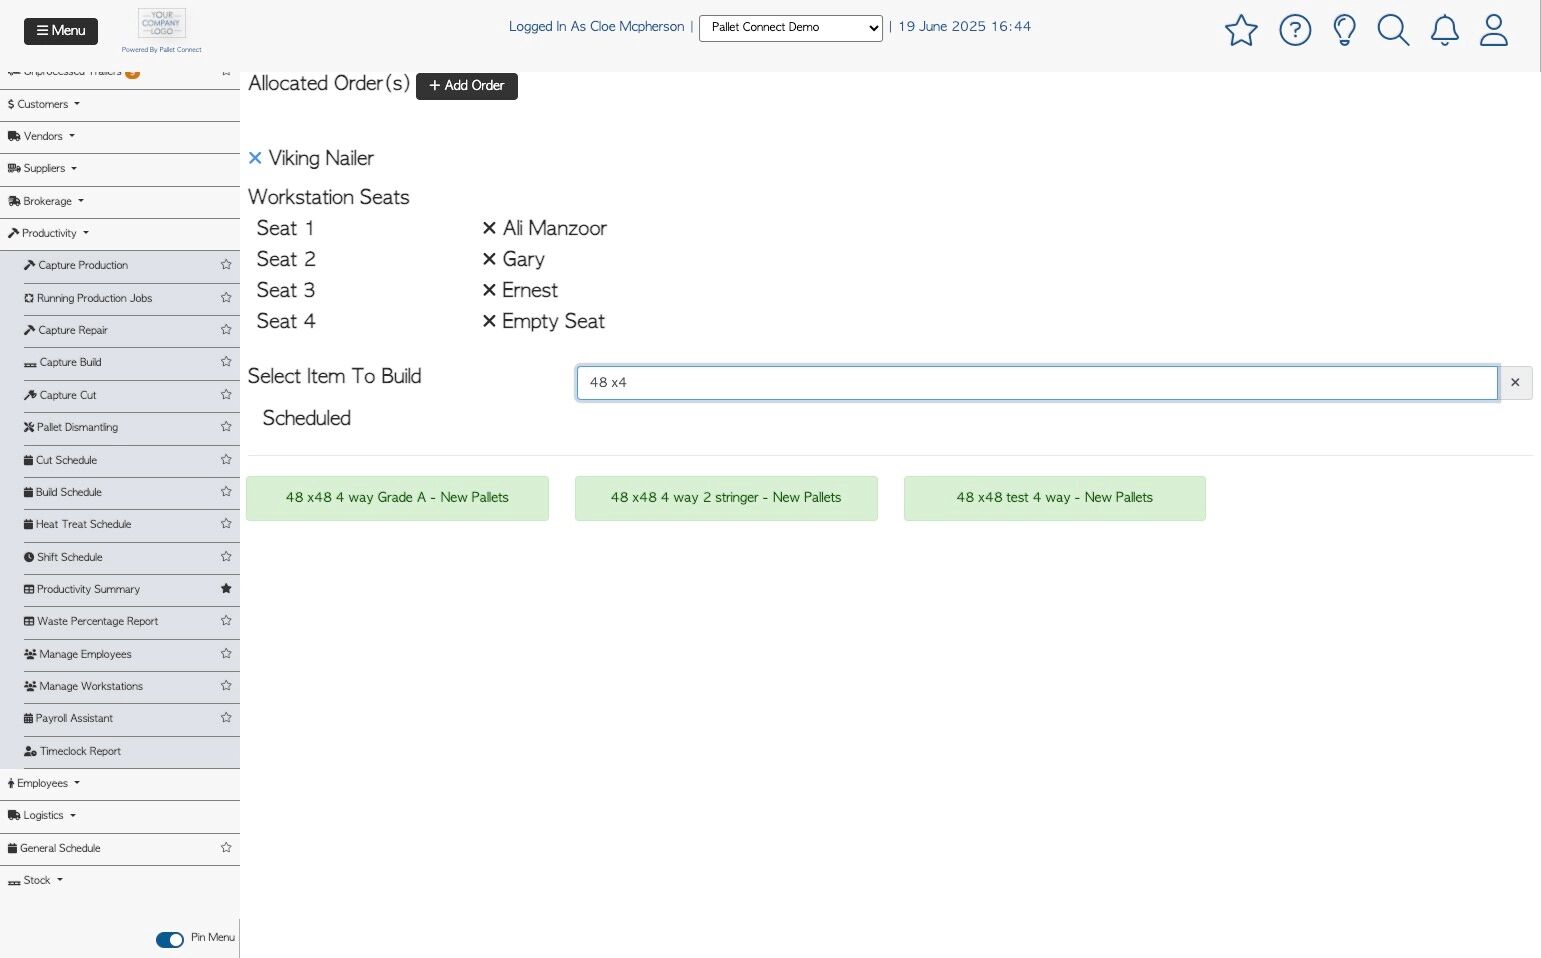Viewport: 1541px width, 958px height.
Task: Open the help question mark icon
Action: click(x=1295, y=30)
